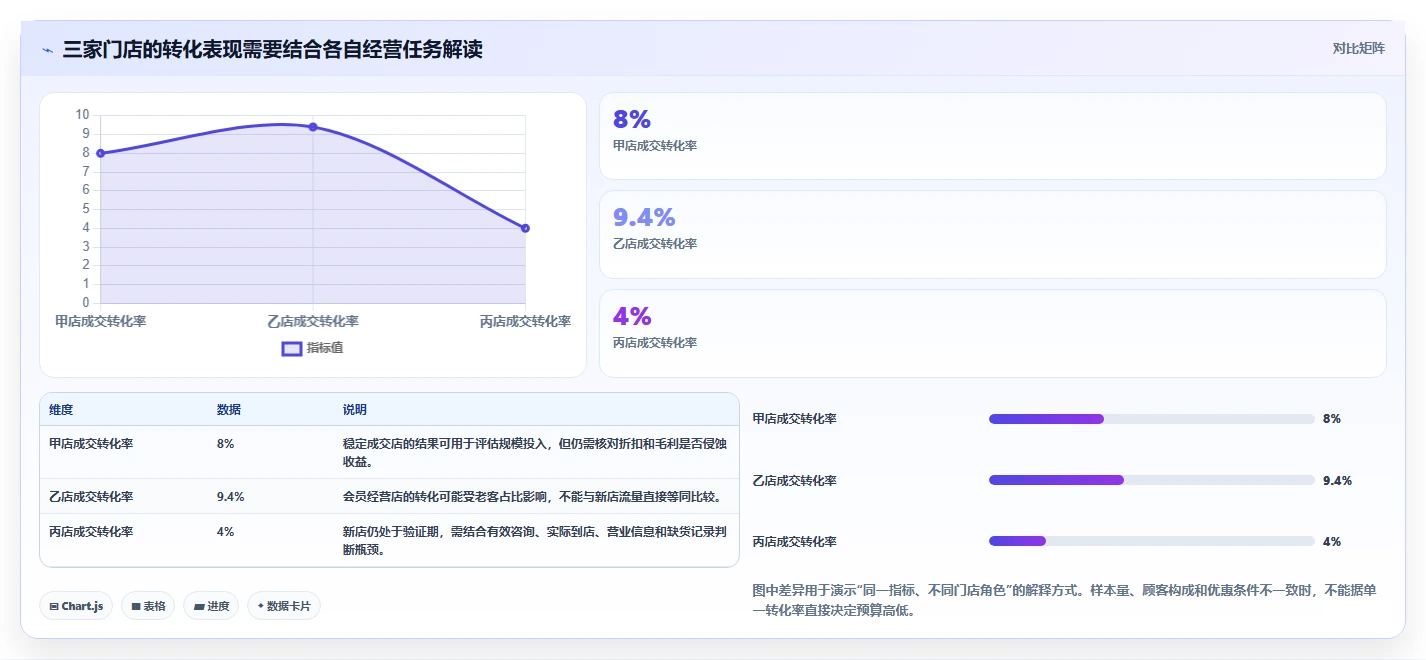Click the 数据卡片 tag chip
This screenshot has height=660, width=1426.
tap(284, 606)
